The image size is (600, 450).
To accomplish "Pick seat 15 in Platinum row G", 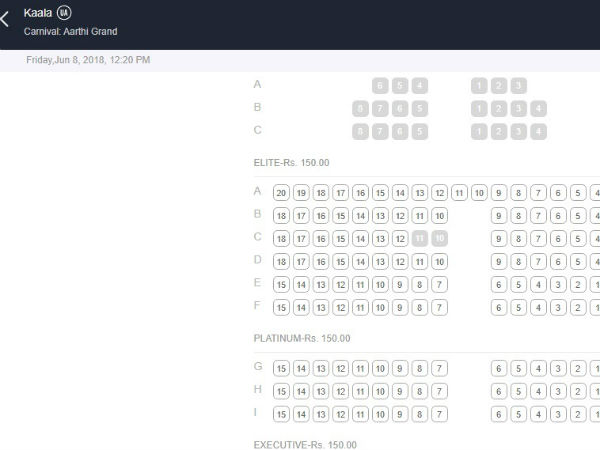I will coord(282,369).
